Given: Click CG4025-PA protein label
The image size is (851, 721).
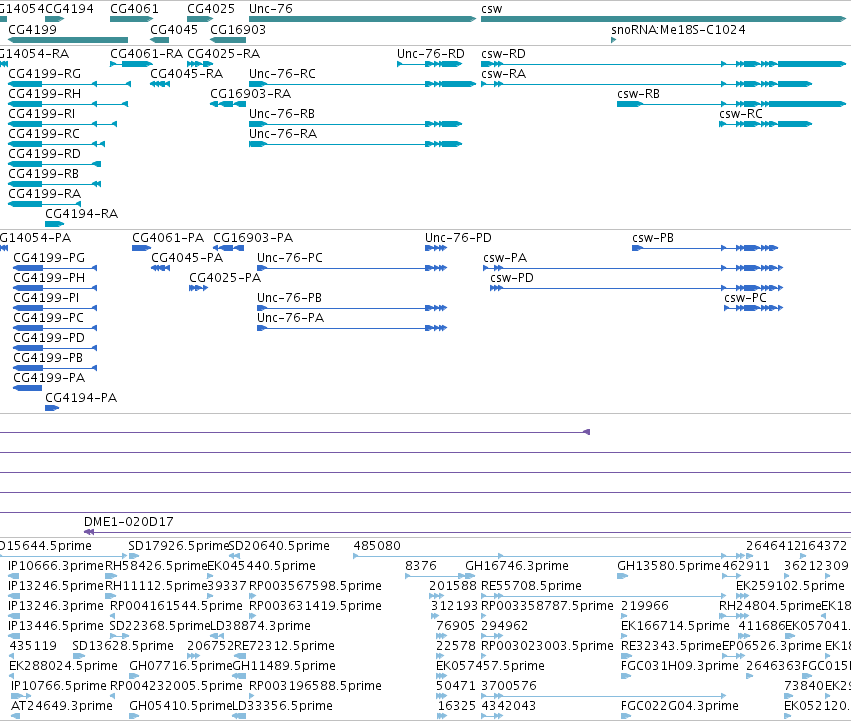Looking at the screenshot, I should pos(225,278).
